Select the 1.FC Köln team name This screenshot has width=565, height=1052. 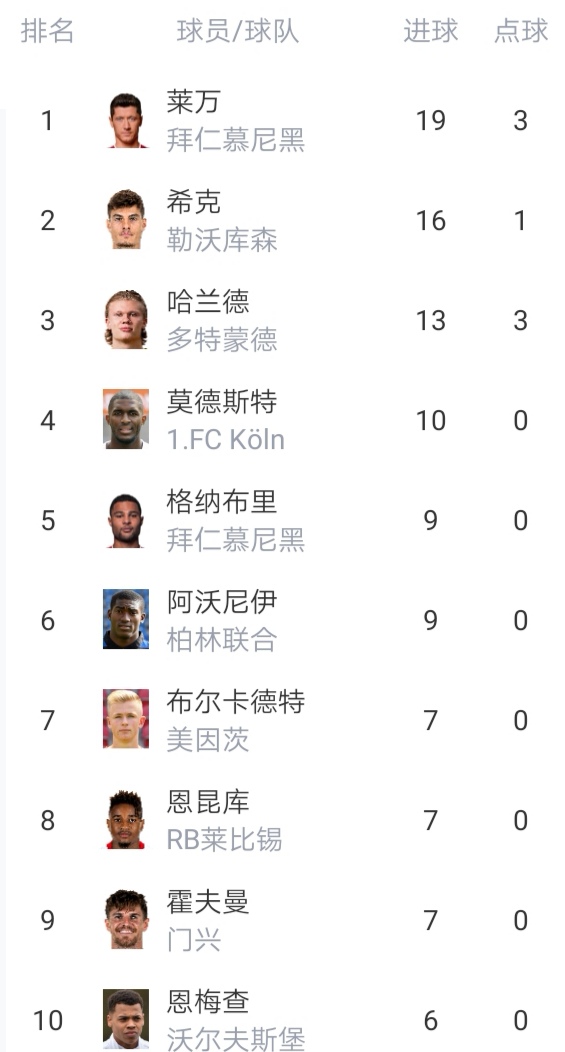(226, 439)
